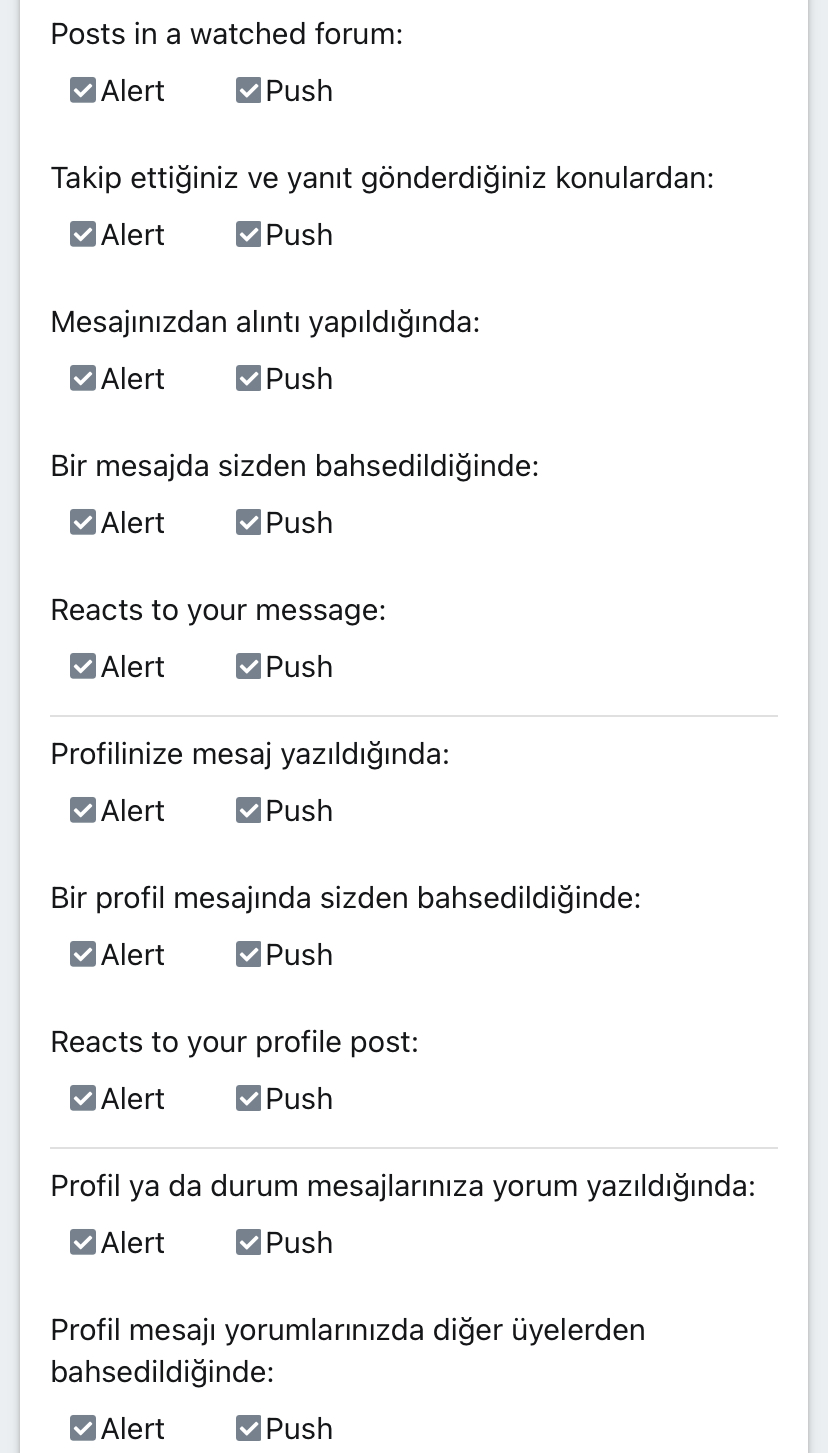Toggle Push for 'Profilinize mesaj yazıldığında'
Screen dimensions: 828x1453
[248, 811]
